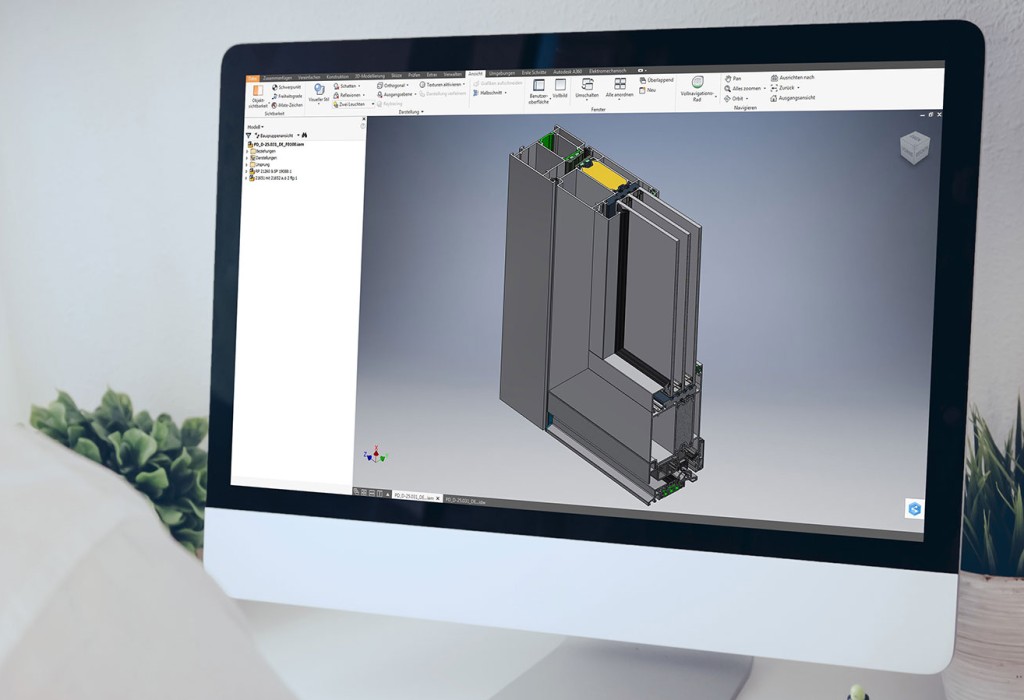
Task: Click the Vollbild icon
Action: point(560,86)
